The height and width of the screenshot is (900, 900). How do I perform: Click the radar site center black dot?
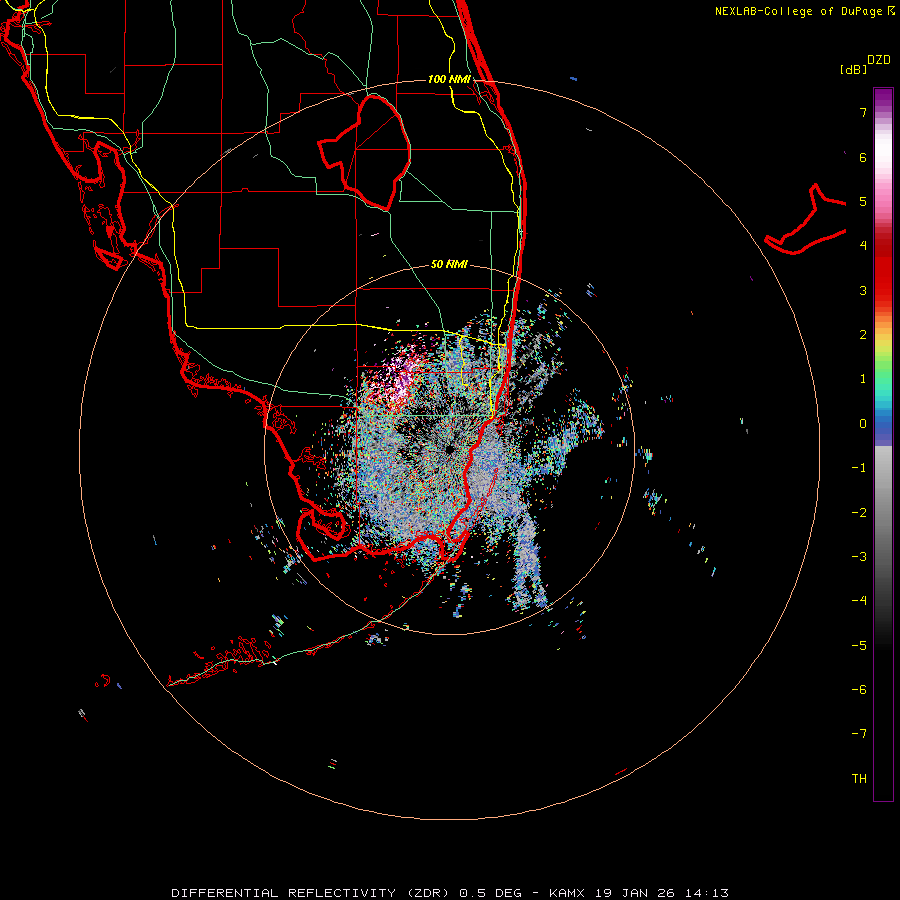pyautogui.click(x=449, y=449)
